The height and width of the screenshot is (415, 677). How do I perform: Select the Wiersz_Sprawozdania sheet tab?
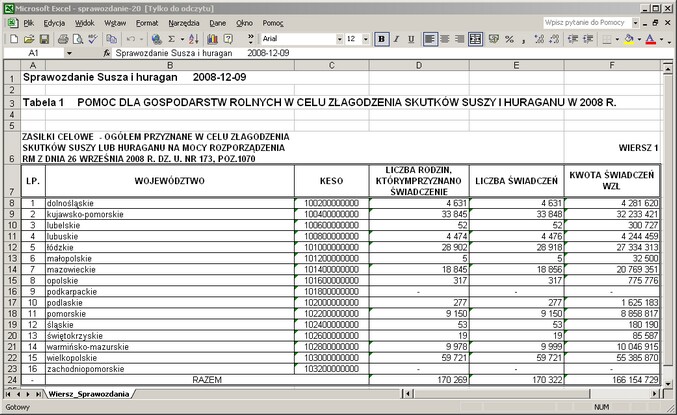click(88, 394)
